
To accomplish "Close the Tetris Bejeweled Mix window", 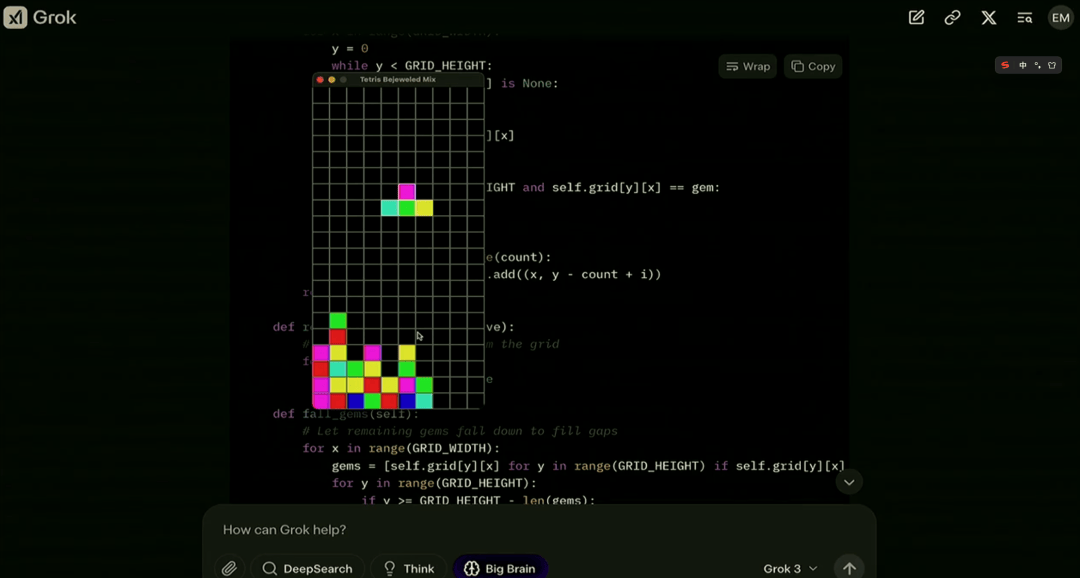I will pyautogui.click(x=320, y=80).
